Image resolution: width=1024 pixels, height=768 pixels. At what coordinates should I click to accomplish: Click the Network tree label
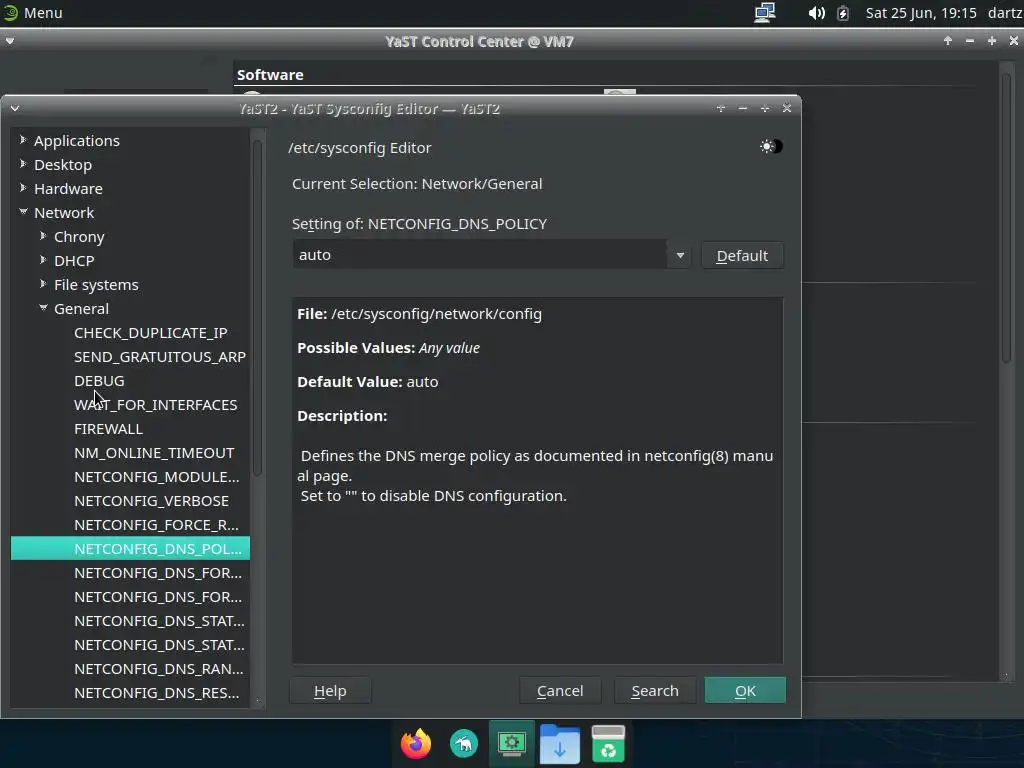coord(64,212)
